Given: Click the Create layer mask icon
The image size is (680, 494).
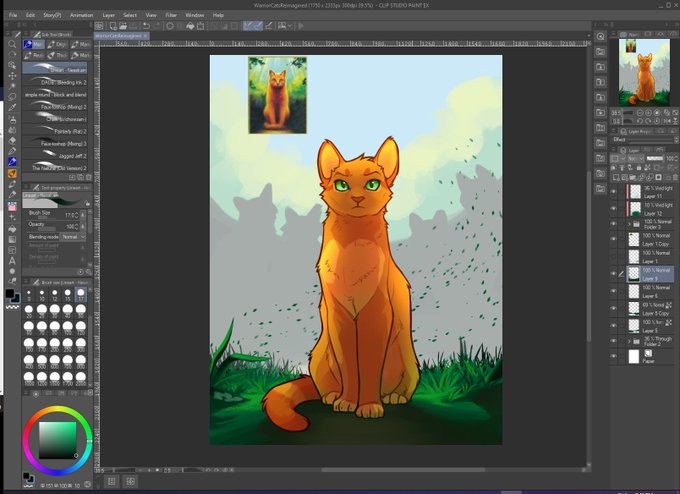Looking at the screenshot, I should (659, 177).
